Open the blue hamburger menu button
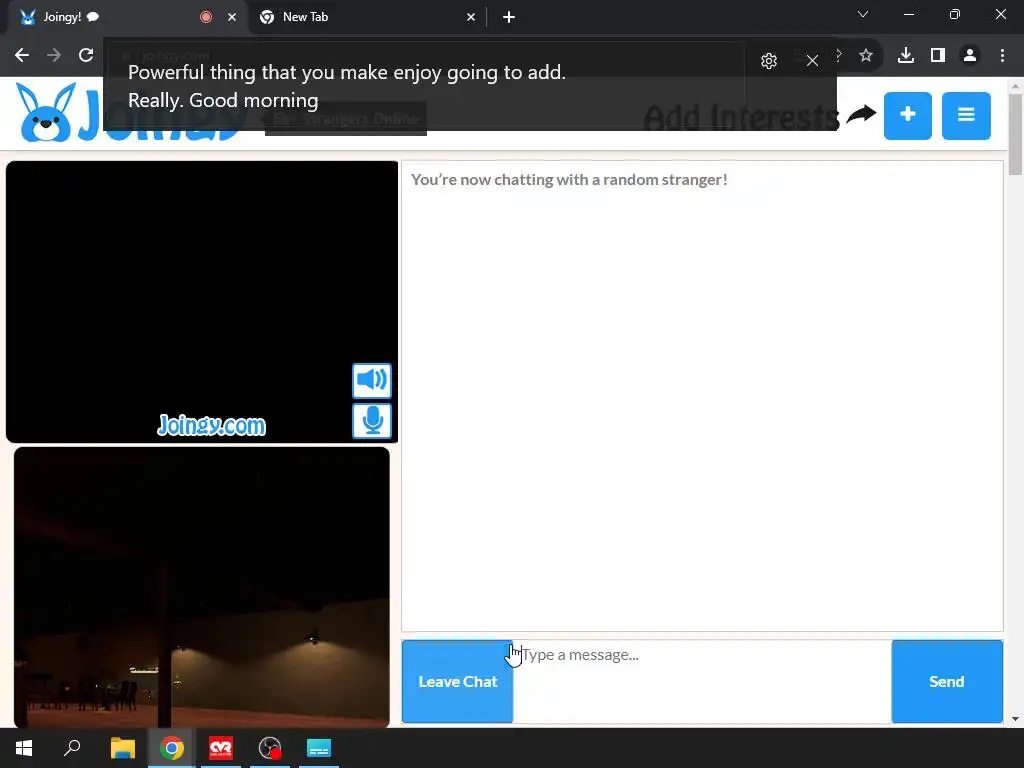This screenshot has width=1024, height=768. click(x=966, y=116)
